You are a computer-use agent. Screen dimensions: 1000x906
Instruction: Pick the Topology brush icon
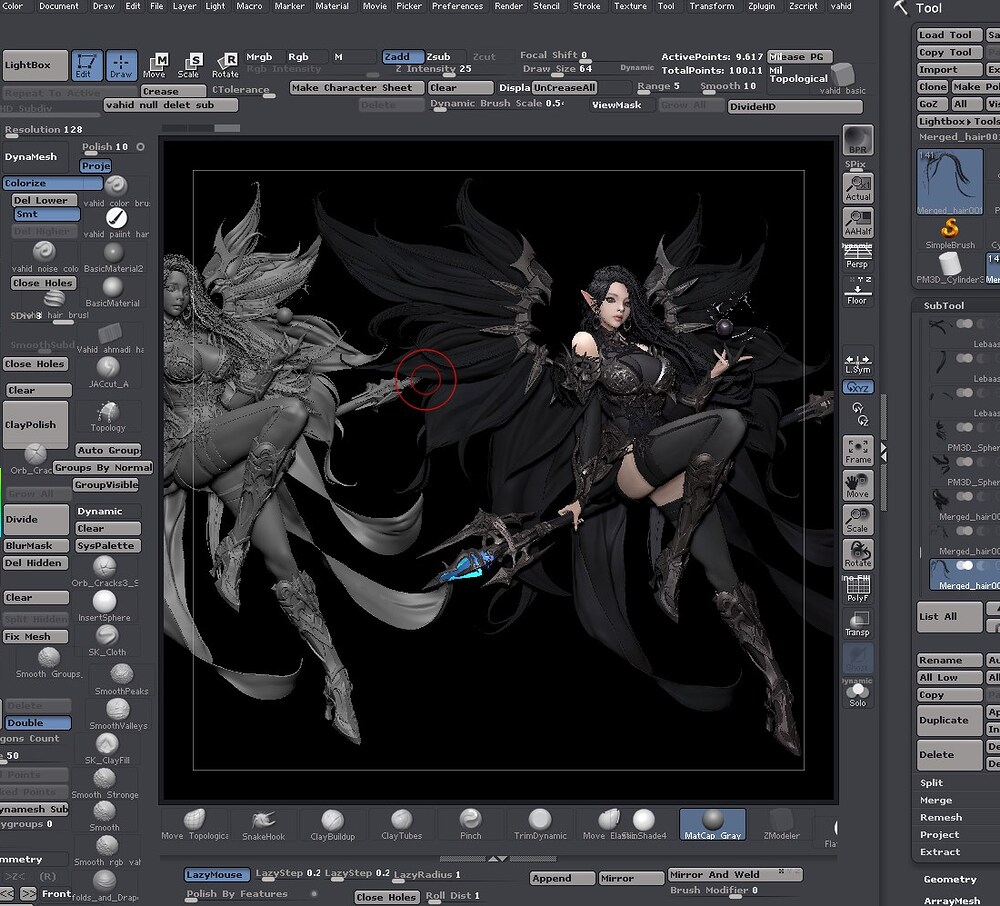(108, 417)
